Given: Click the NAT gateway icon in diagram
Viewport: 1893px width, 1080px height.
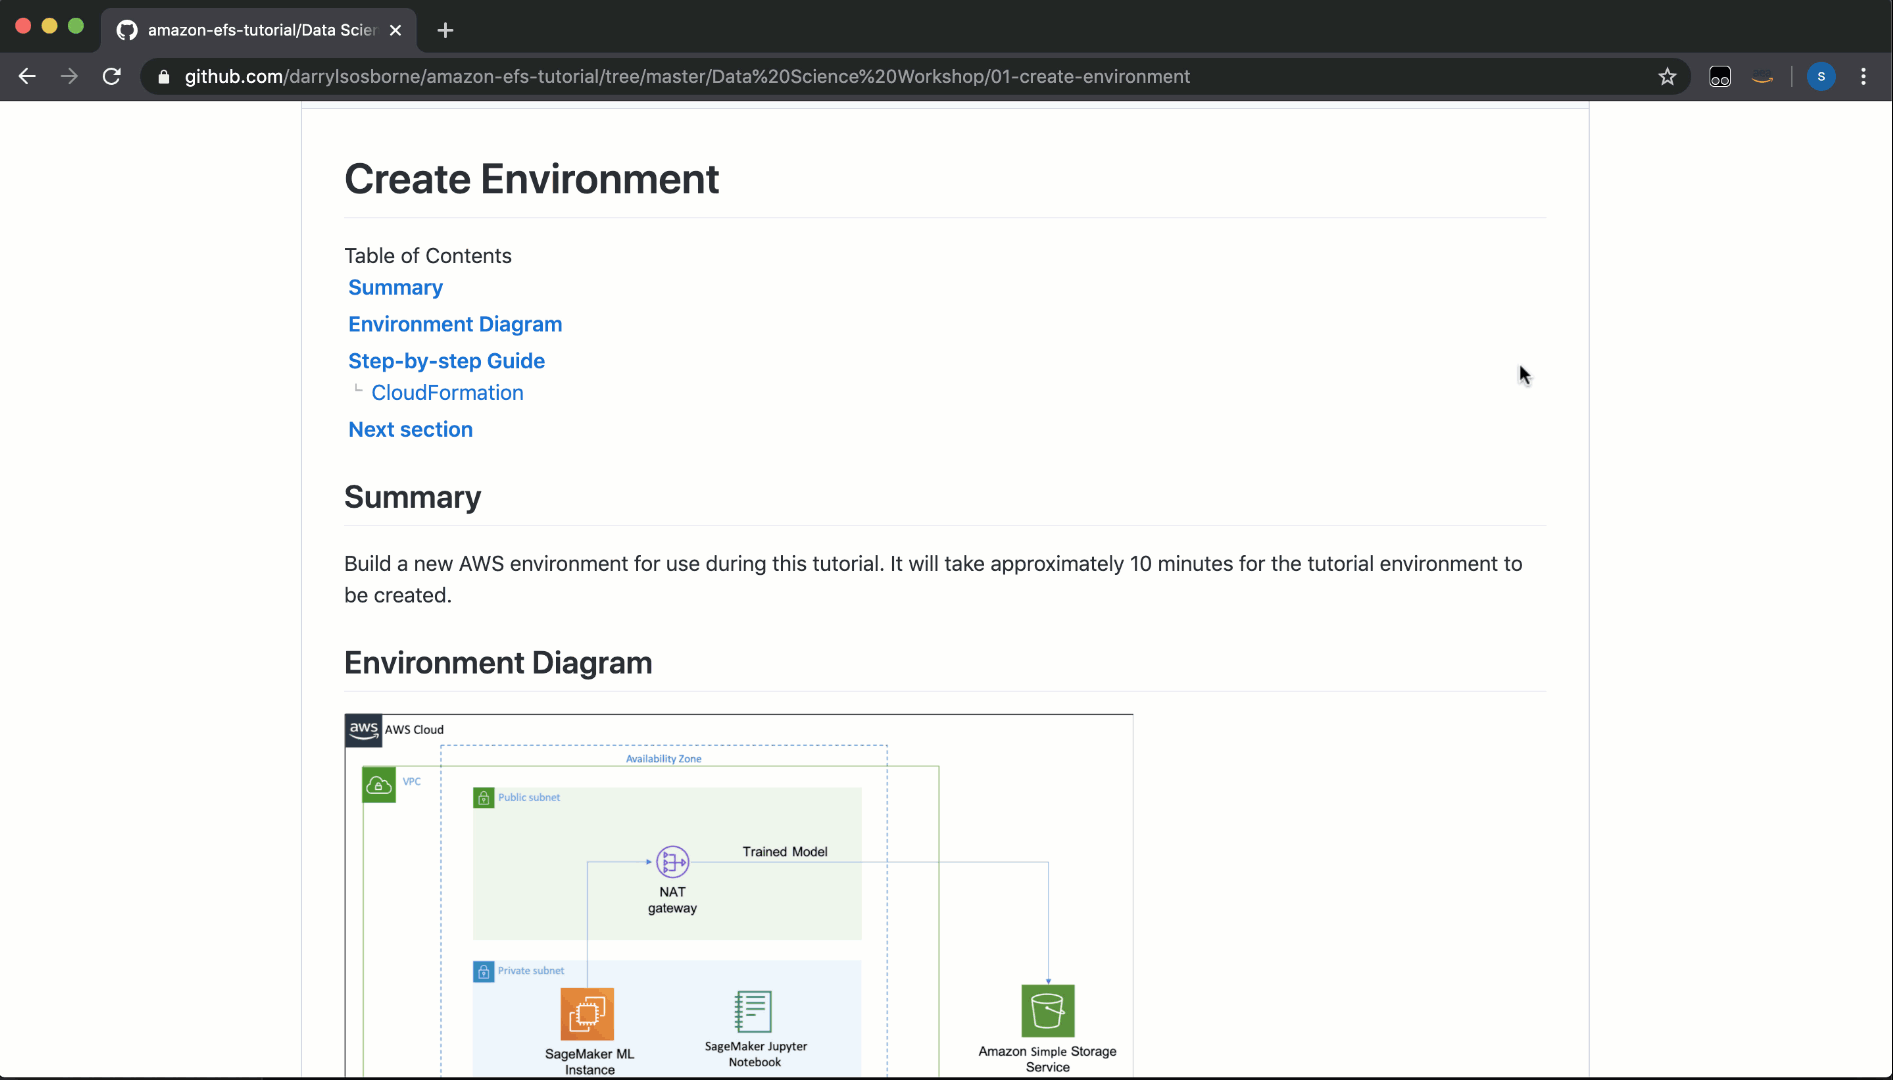Looking at the screenshot, I should (672, 861).
